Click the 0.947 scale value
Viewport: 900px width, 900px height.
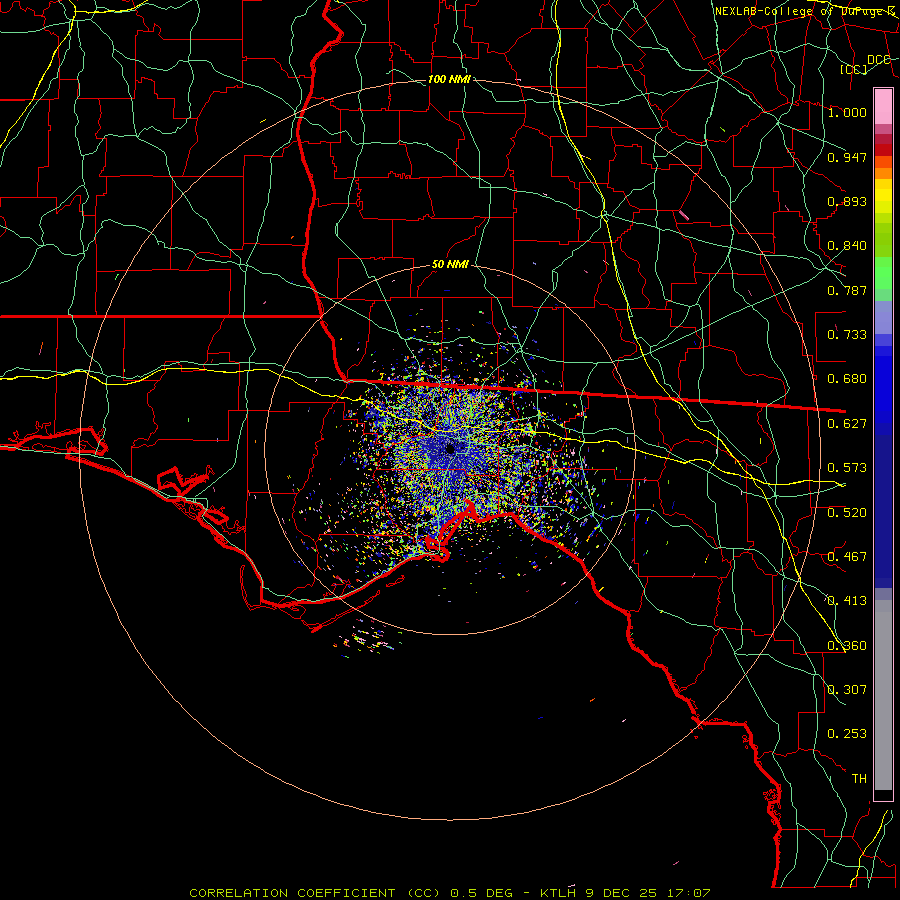847,157
